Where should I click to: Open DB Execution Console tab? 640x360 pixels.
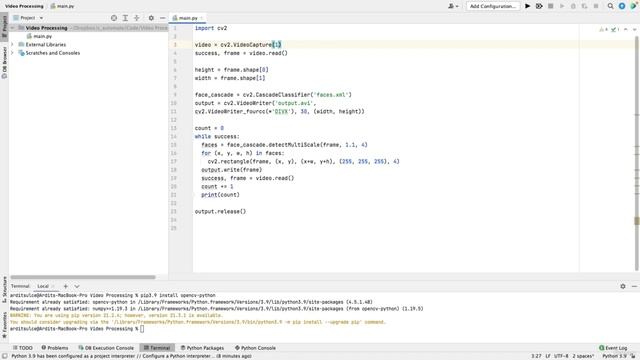coord(106,348)
